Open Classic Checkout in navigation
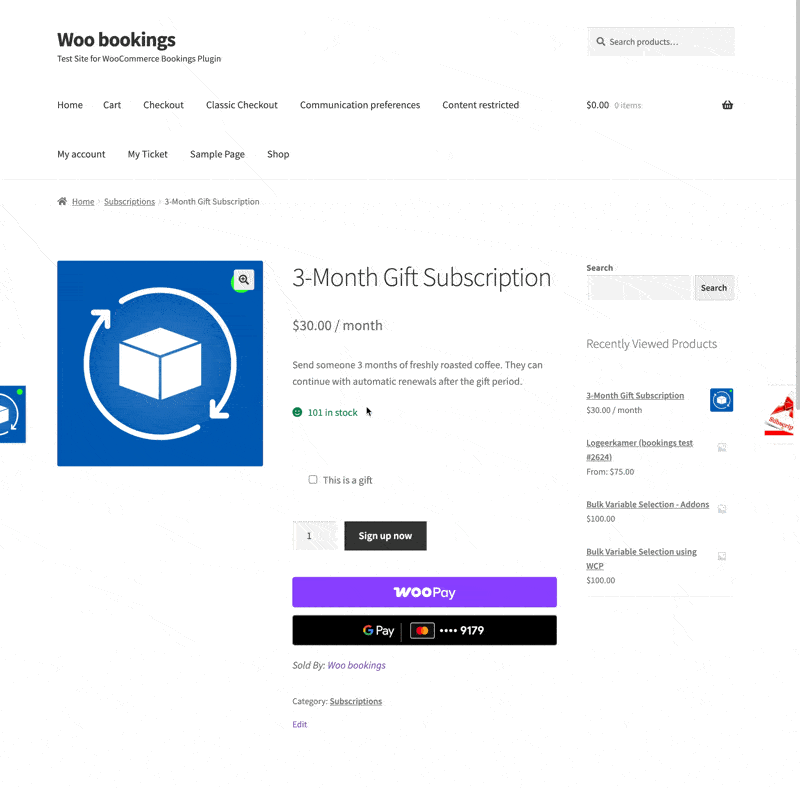 pyautogui.click(x=242, y=105)
